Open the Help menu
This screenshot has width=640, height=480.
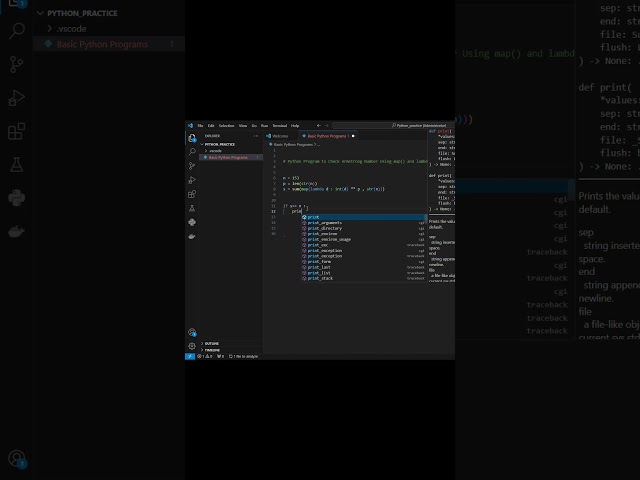295,125
